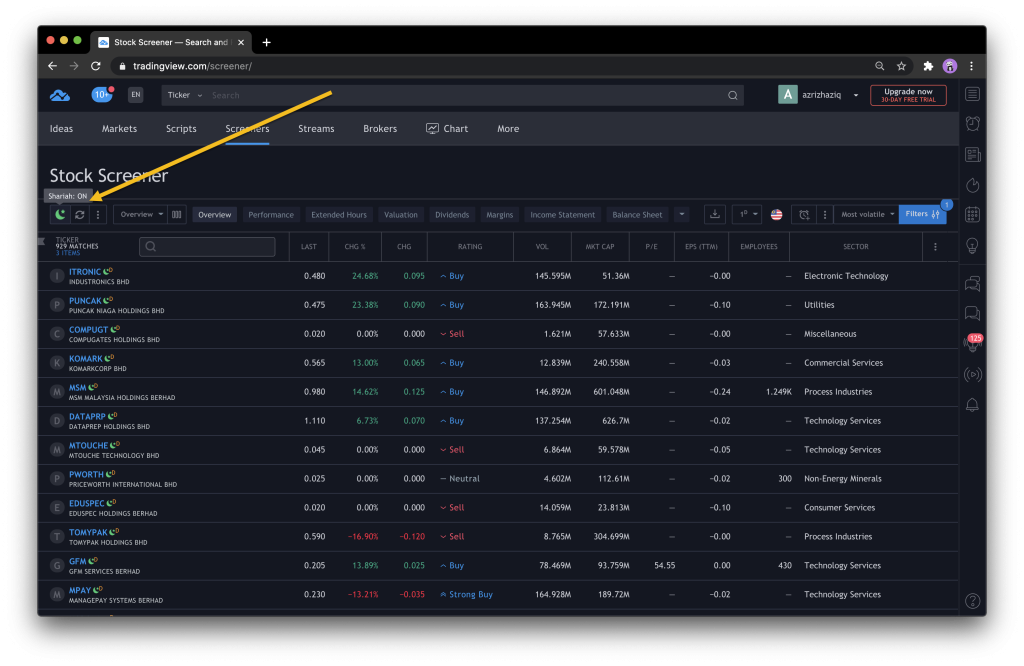Expand the 1D time interval dropdown
Screen dimensions: 1024x666
tap(746, 214)
